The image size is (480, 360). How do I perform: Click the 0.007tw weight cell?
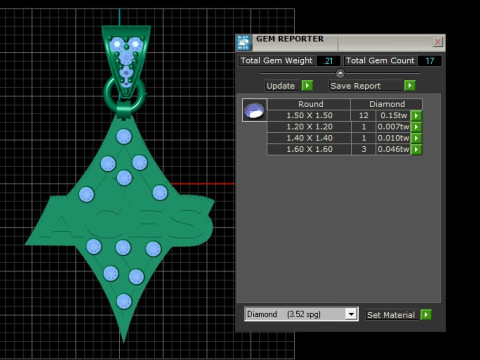(x=393, y=127)
